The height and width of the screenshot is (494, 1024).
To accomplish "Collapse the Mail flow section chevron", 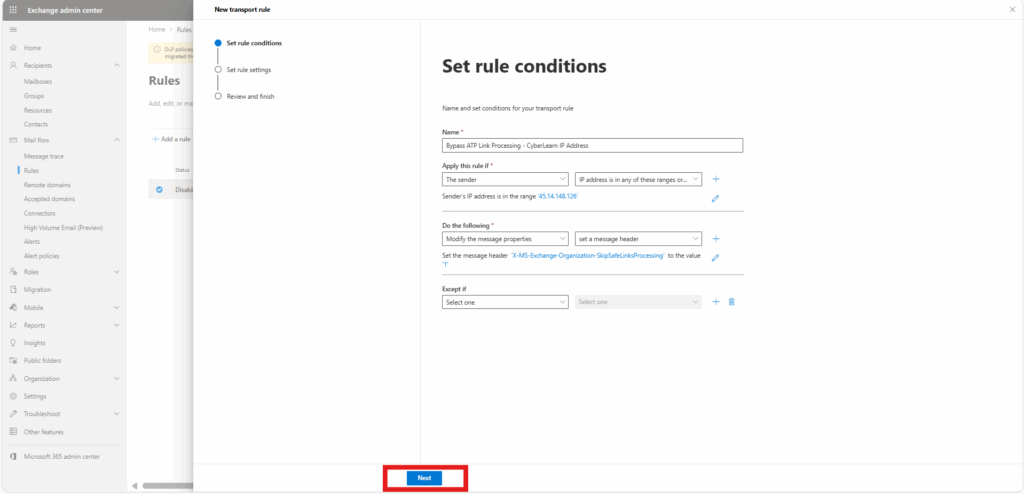I will click(117, 140).
